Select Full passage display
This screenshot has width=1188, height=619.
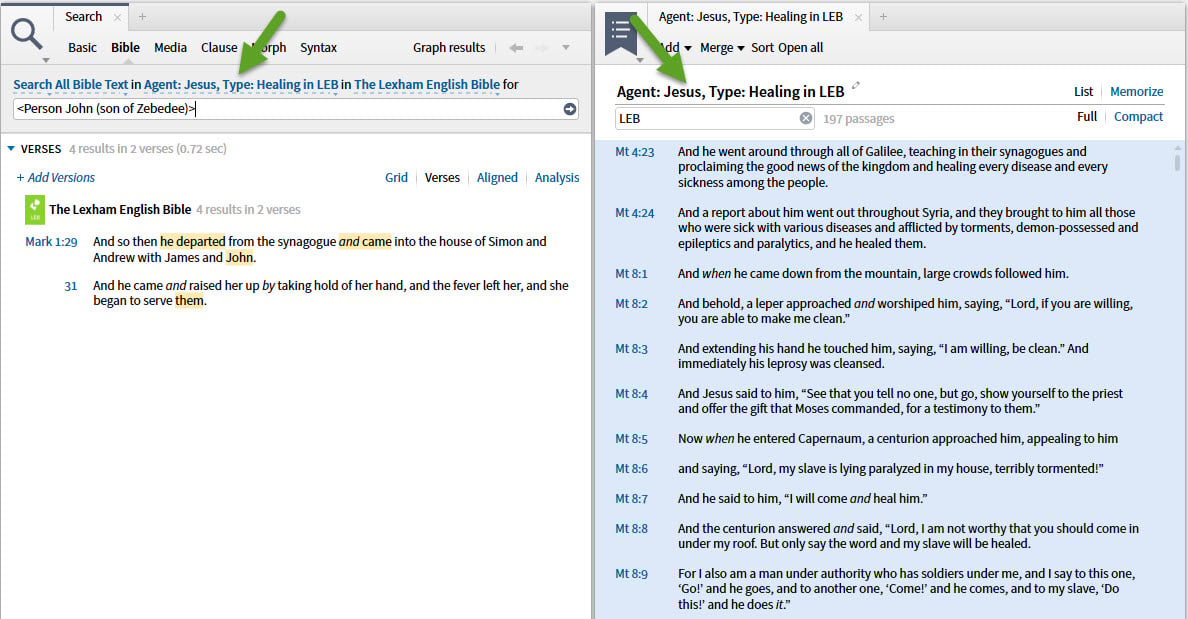point(1086,117)
